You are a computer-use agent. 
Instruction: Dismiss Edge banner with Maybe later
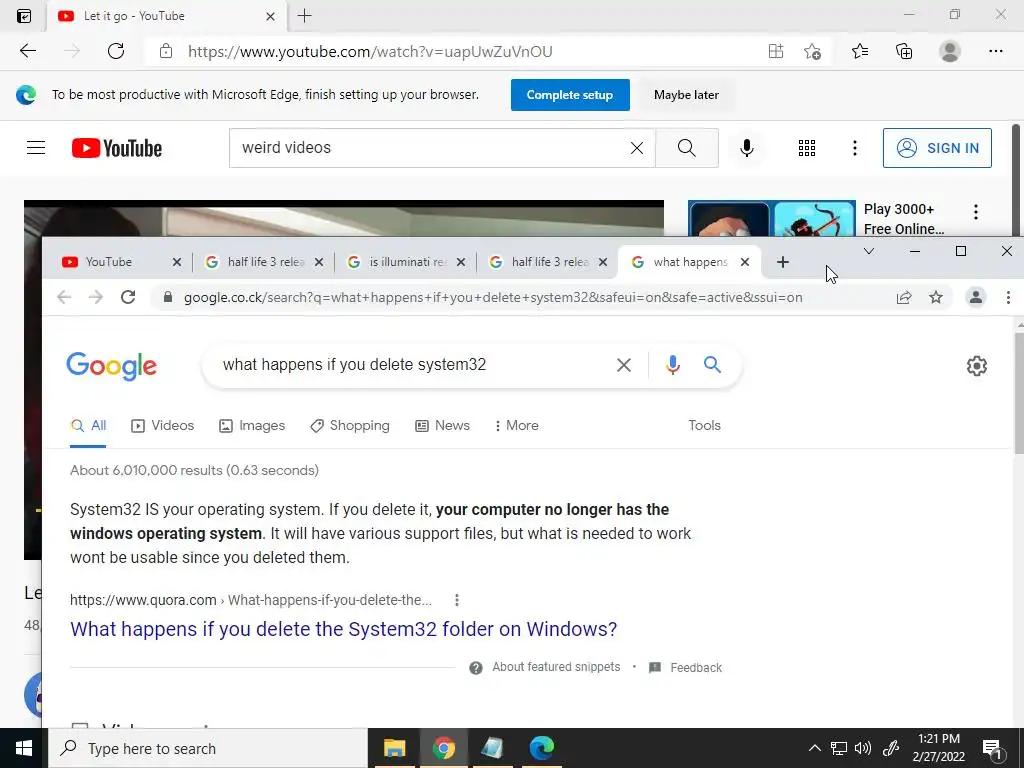pyautogui.click(x=686, y=95)
